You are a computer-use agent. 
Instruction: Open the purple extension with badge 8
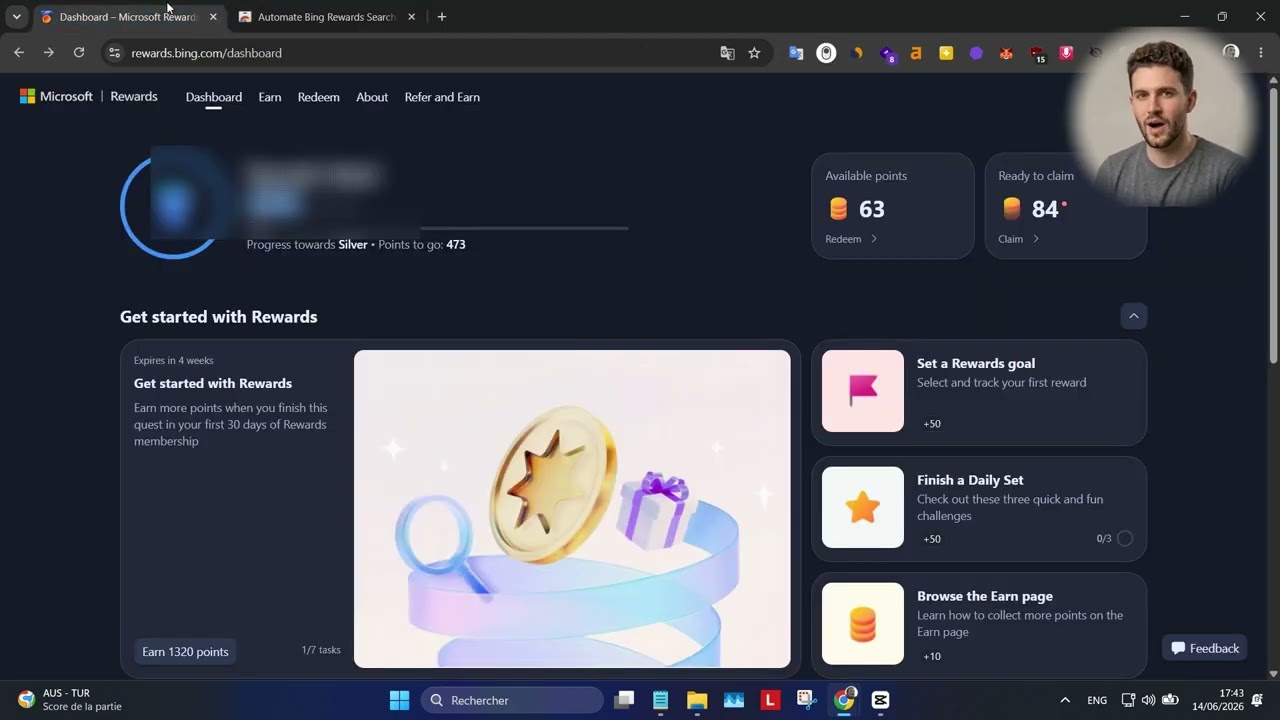point(887,54)
